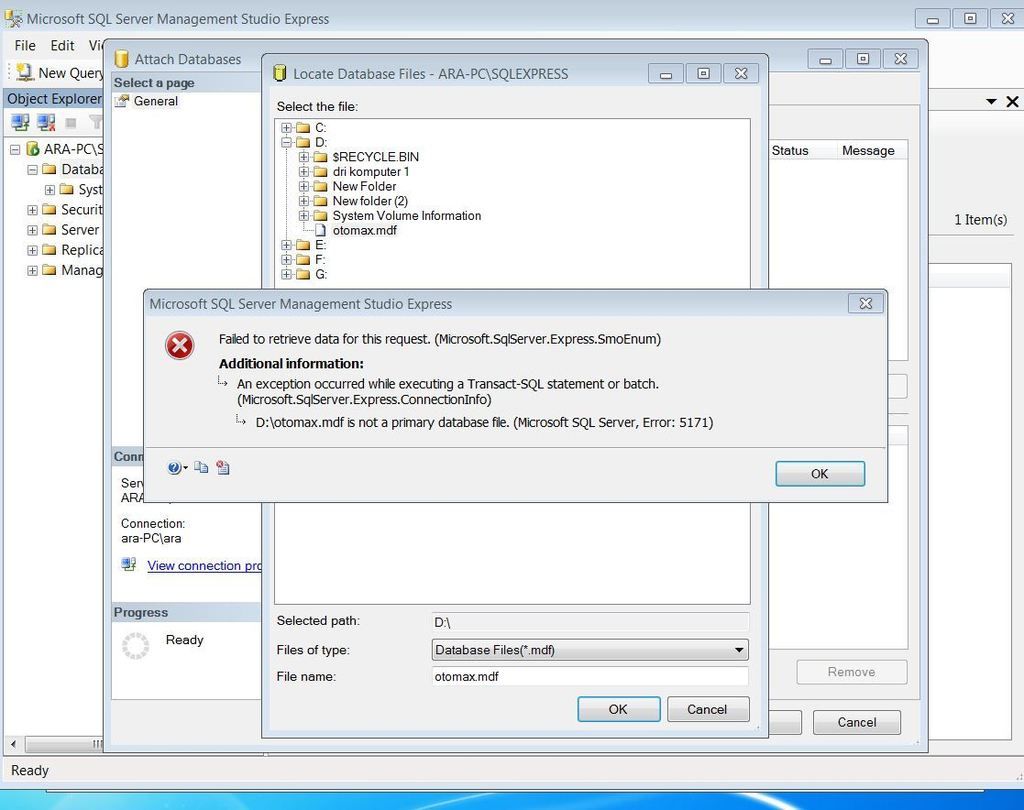Click the File name input field

click(x=590, y=676)
